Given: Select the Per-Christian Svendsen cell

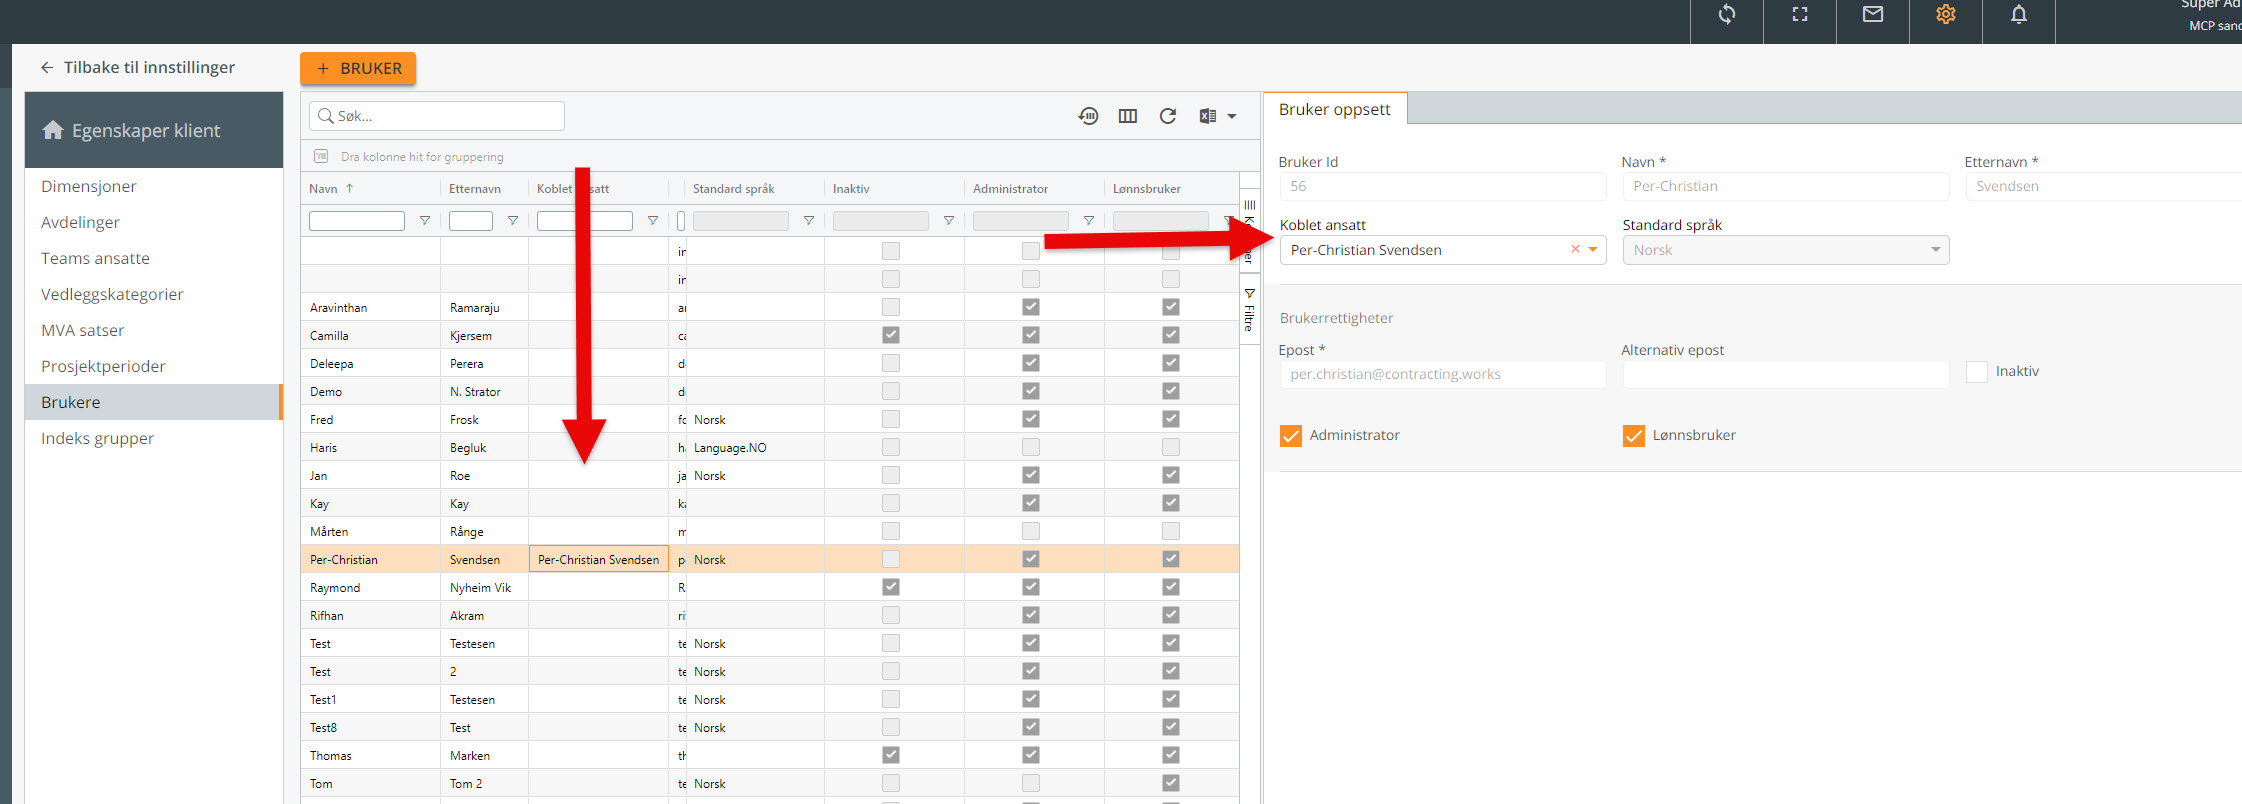Looking at the screenshot, I should (x=598, y=559).
